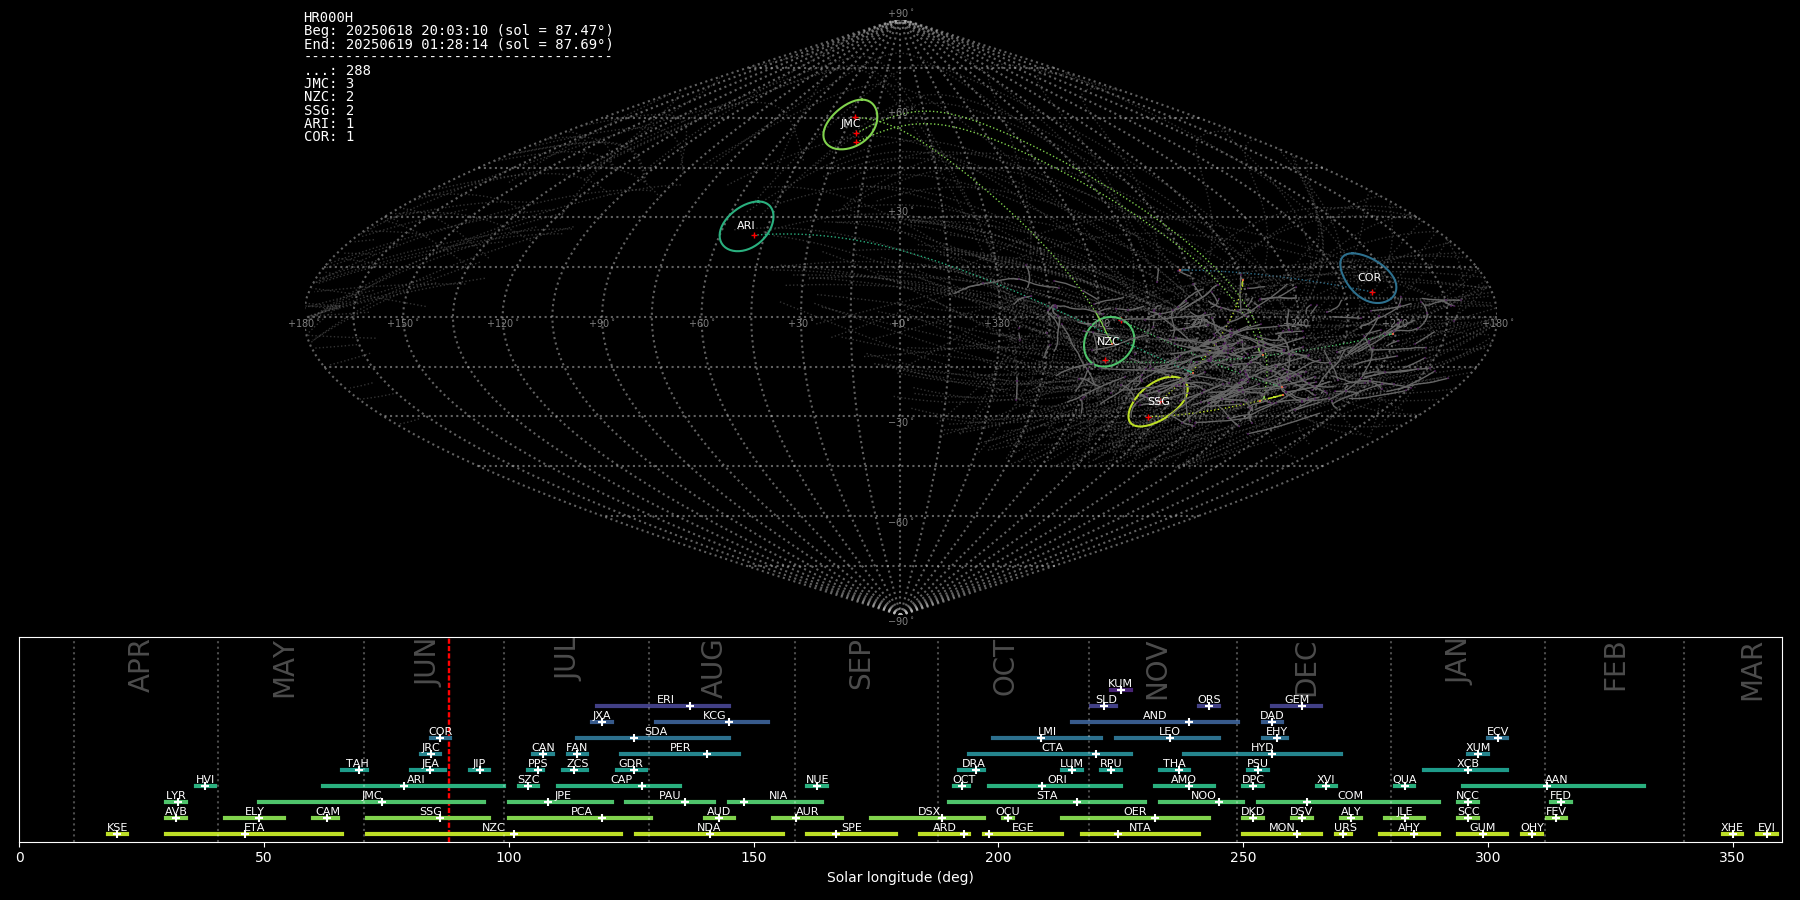Click the KSE shower label in timeline

[117, 828]
